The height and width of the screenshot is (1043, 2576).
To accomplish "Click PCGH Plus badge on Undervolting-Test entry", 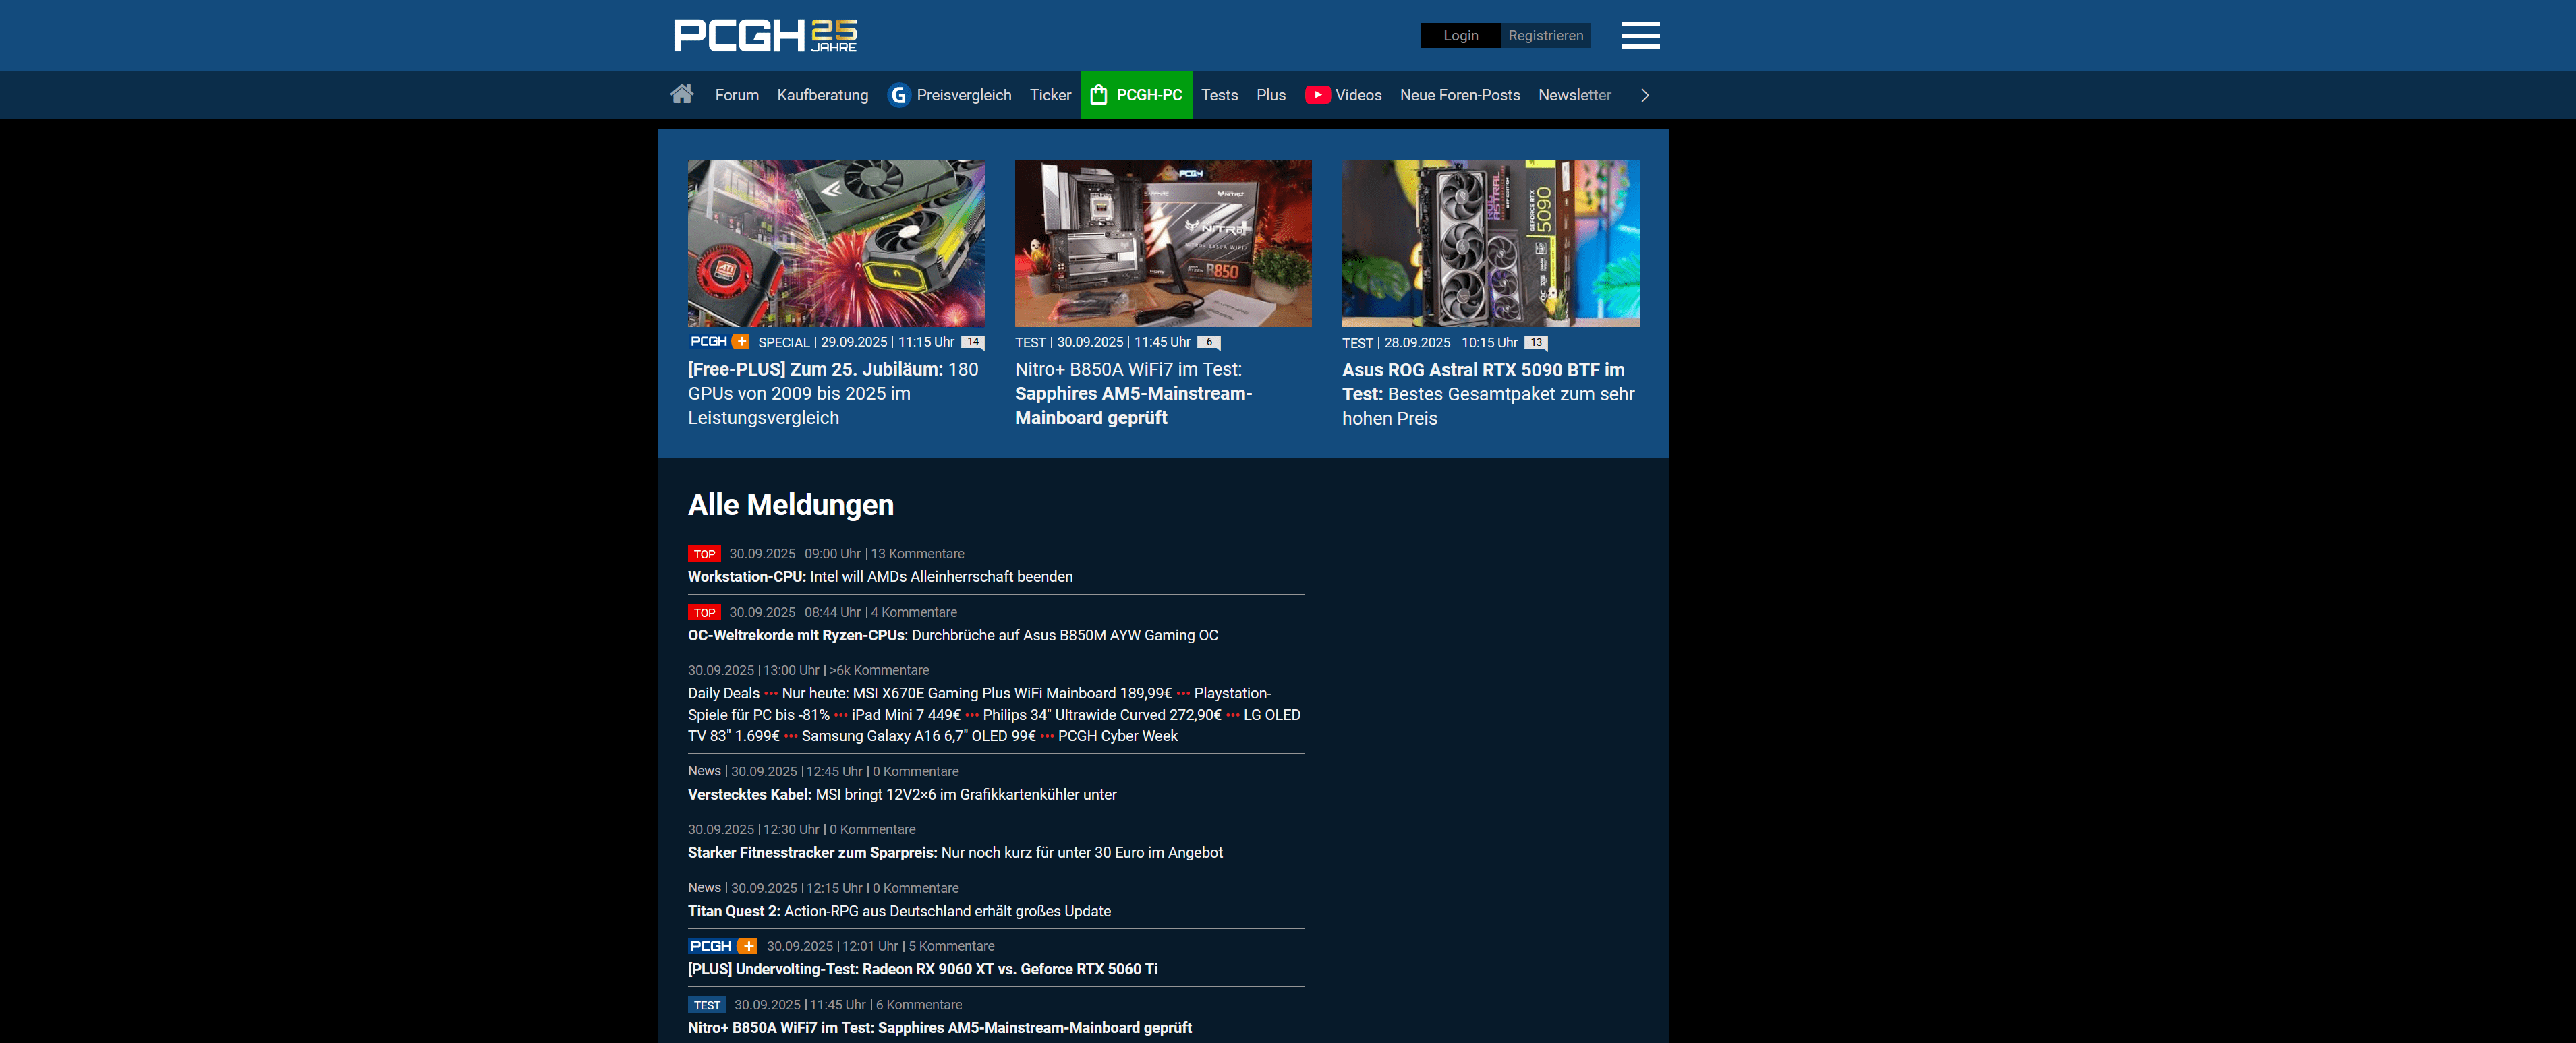I will pos(722,946).
